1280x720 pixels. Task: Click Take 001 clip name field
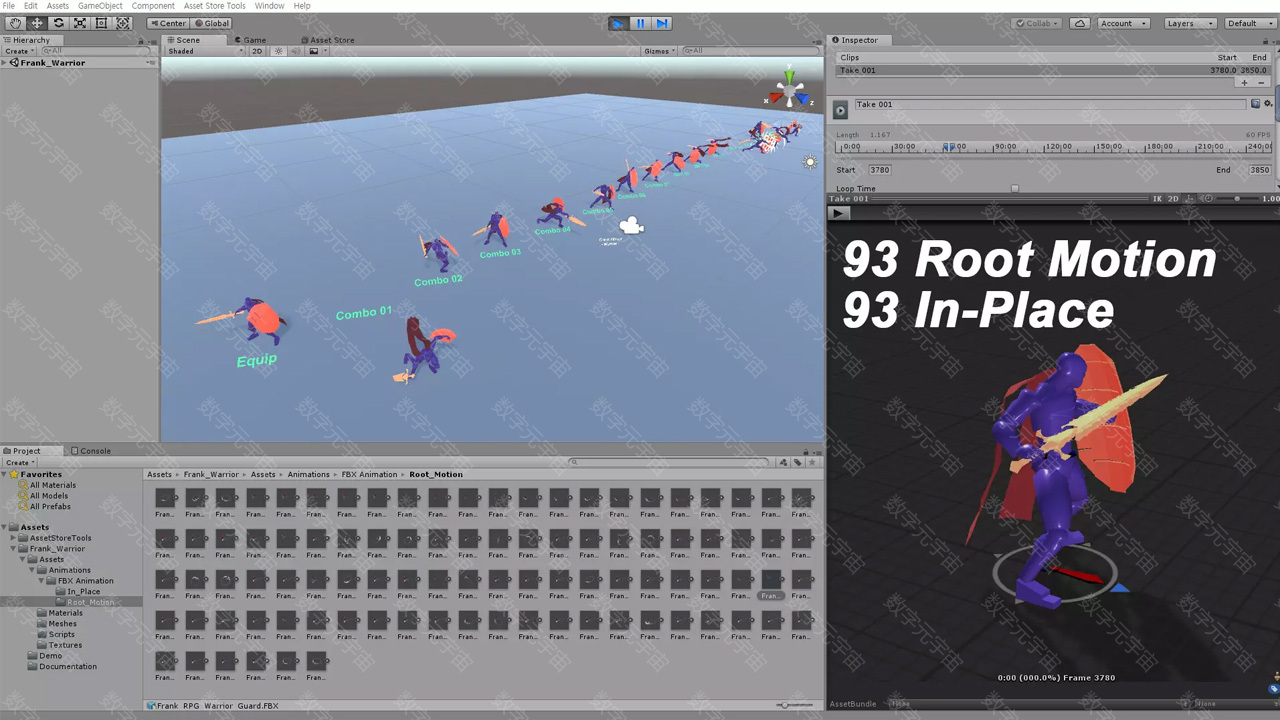pos(1050,104)
